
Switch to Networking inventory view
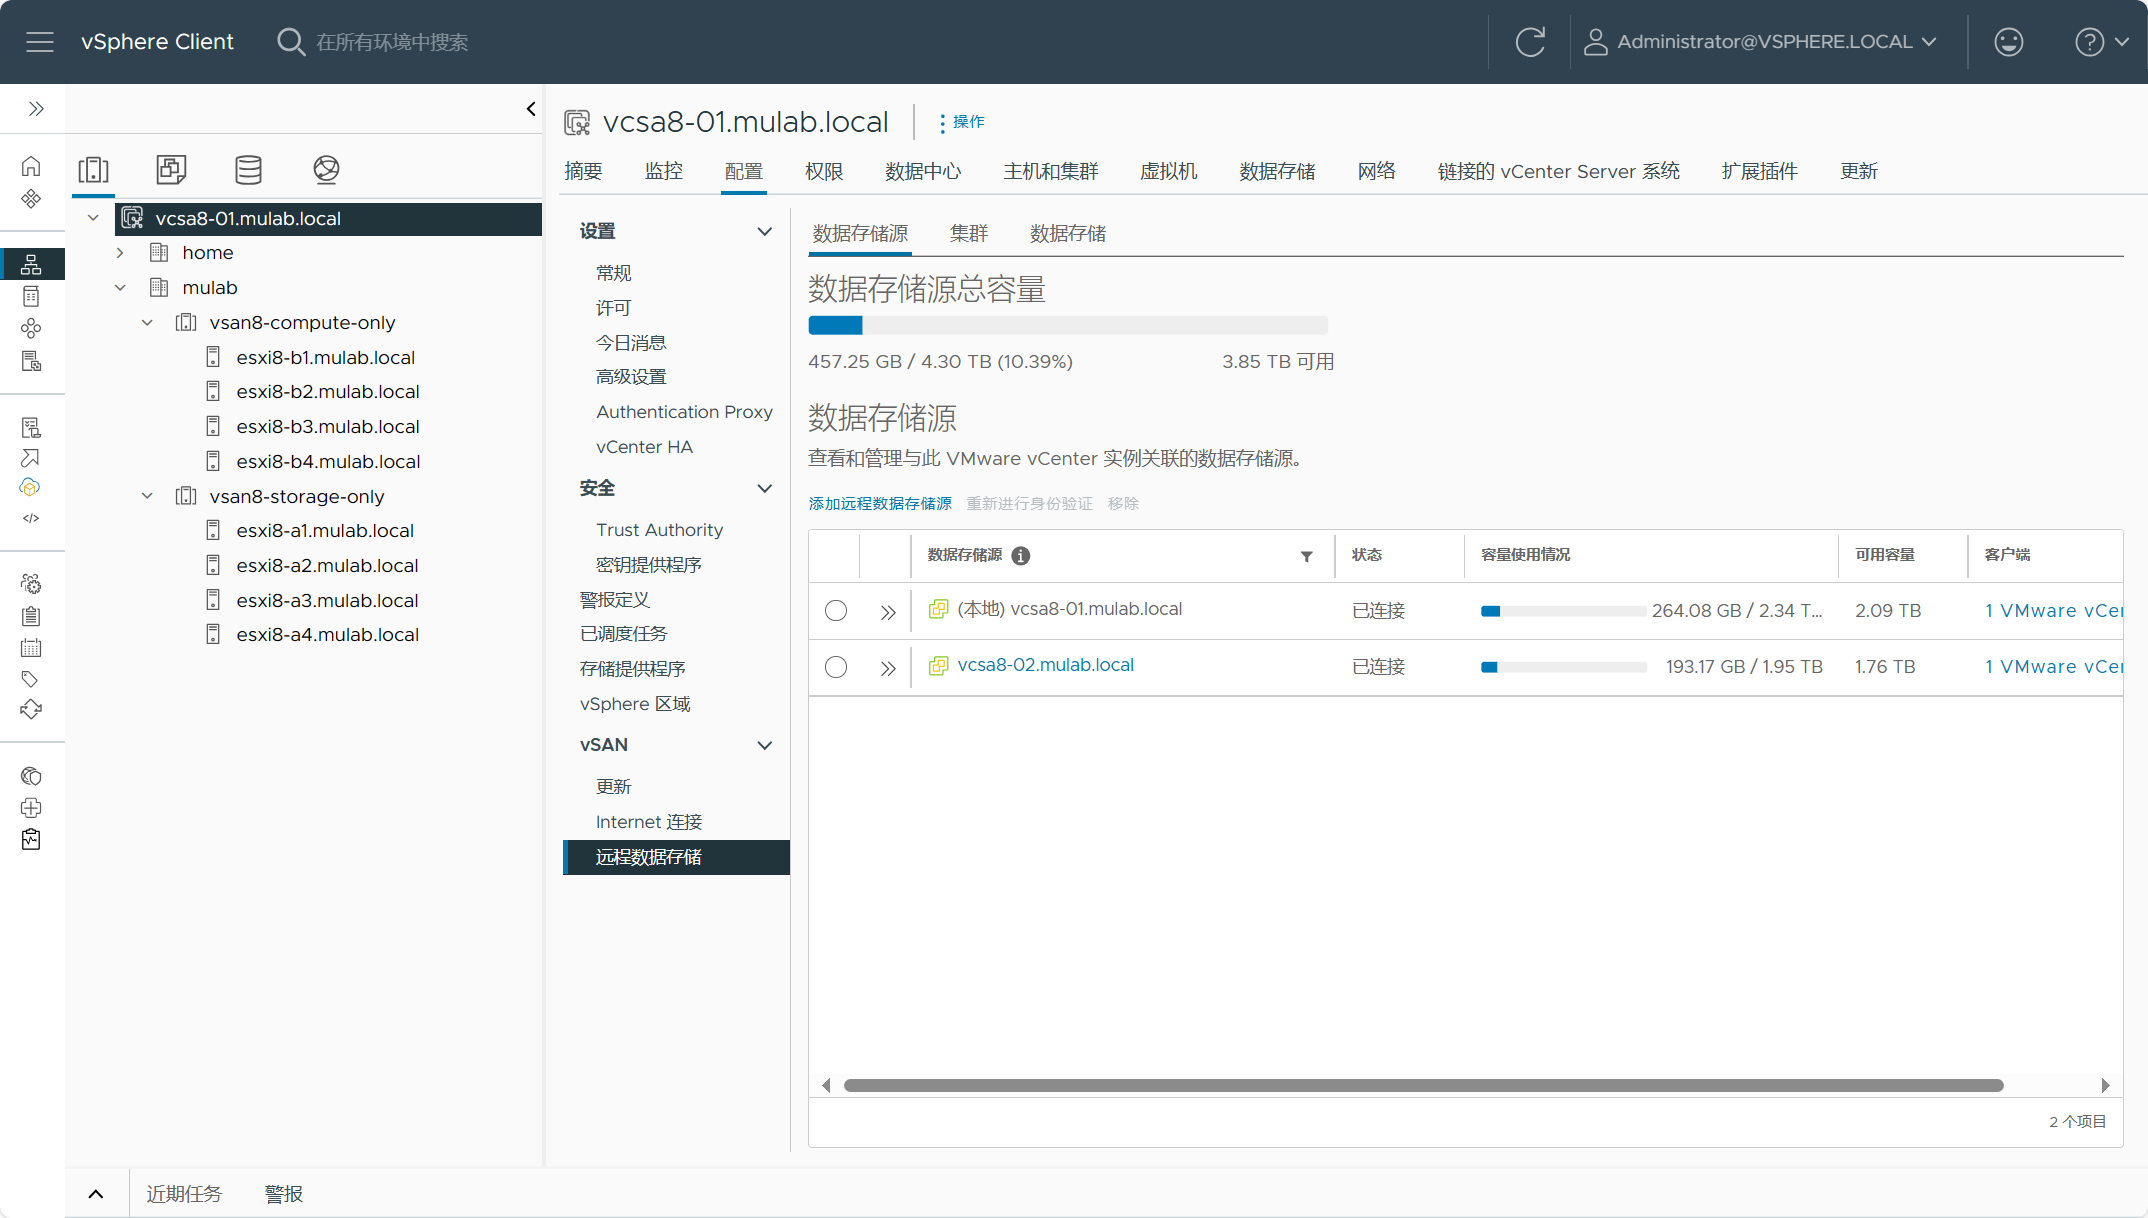pyautogui.click(x=326, y=170)
